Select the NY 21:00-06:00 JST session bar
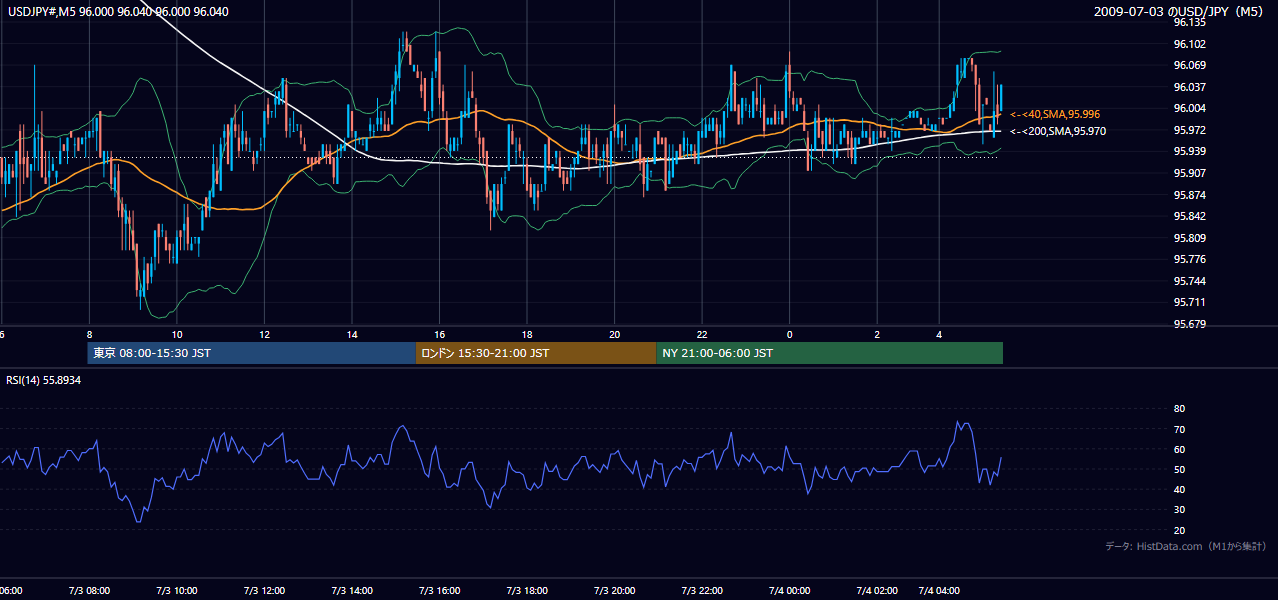This screenshot has height=600, width=1278. coord(829,353)
